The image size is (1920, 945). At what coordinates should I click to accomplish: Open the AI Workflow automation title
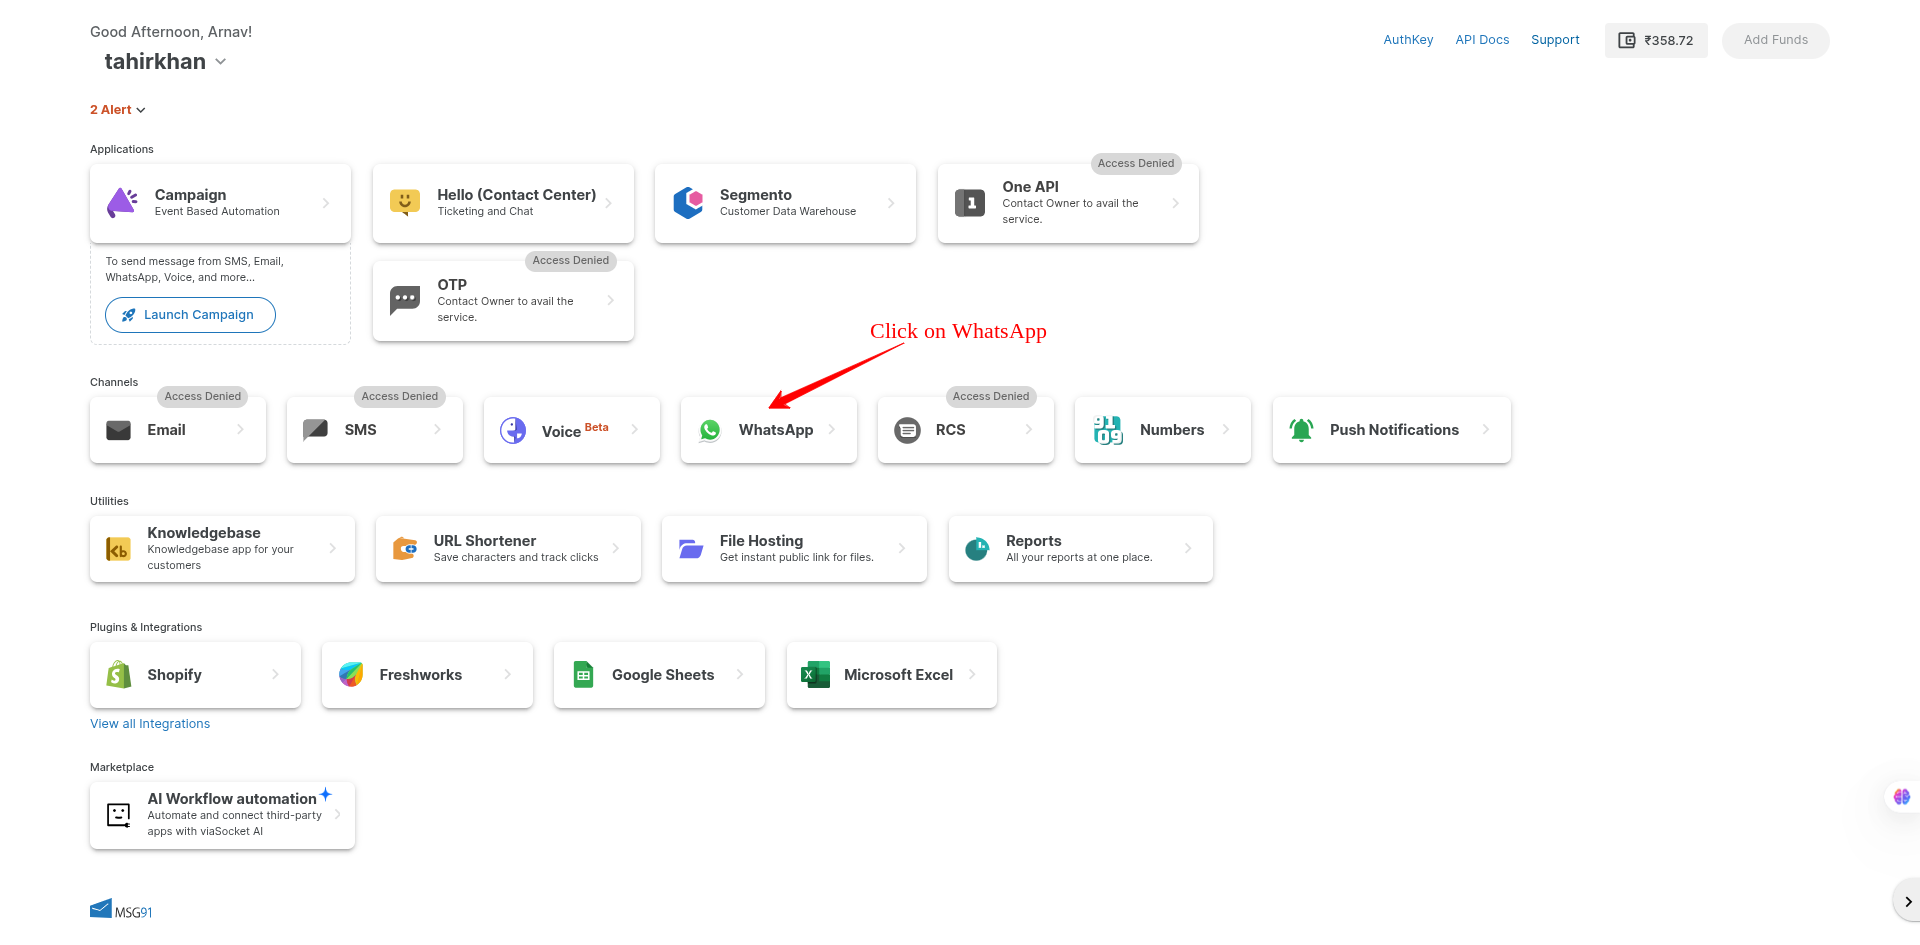(232, 799)
